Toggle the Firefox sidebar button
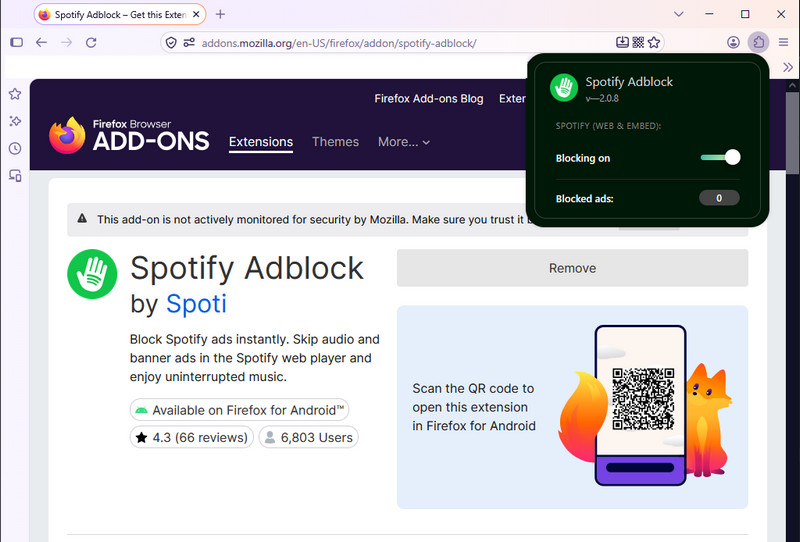The width and height of the screenshot is (800, 542). (17, 42)
